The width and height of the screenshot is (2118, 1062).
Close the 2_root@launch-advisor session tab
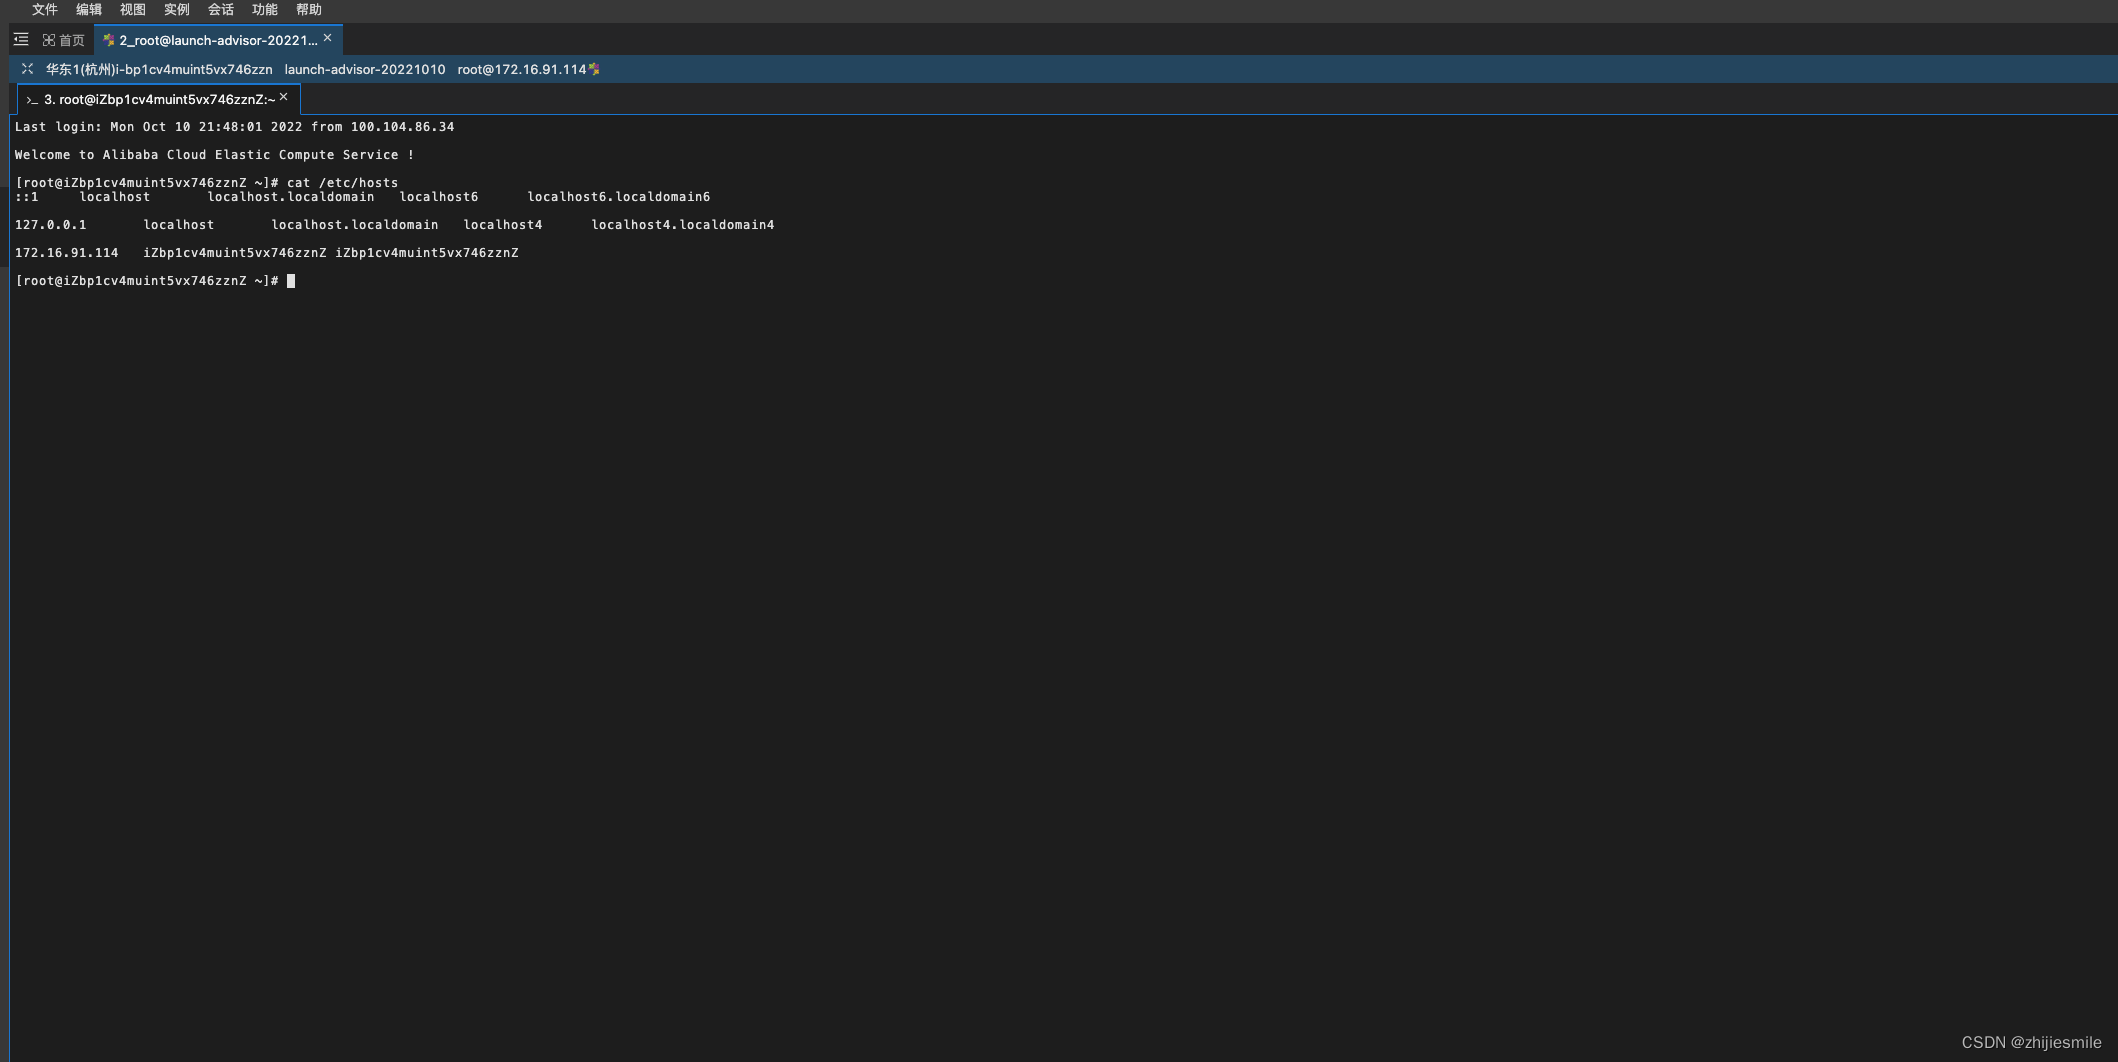pyautogui.click(x=327, y=38)
